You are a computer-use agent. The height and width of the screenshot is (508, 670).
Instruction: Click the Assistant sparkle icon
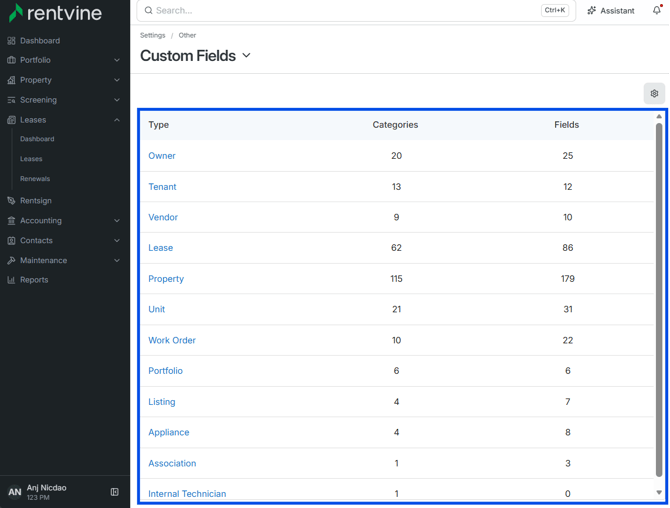591,11
